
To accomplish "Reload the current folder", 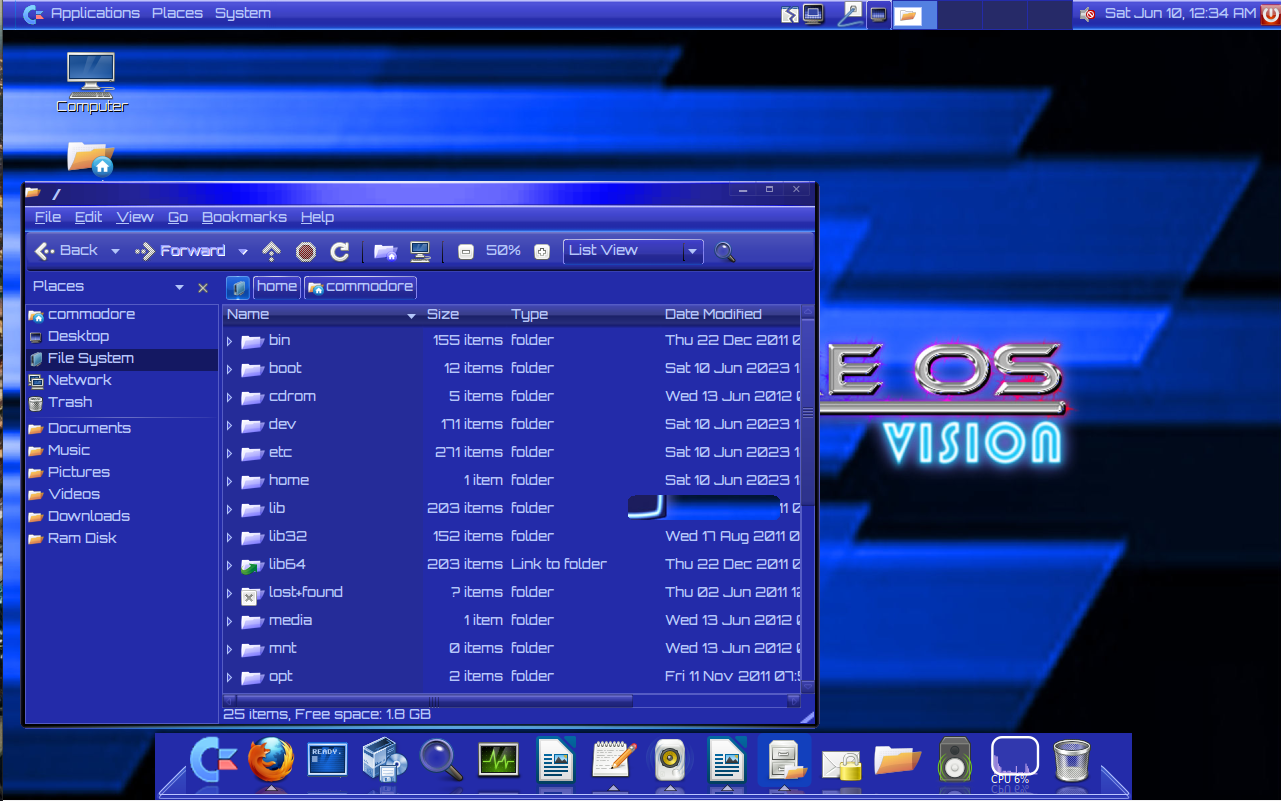I will click(x=340, y=251).
